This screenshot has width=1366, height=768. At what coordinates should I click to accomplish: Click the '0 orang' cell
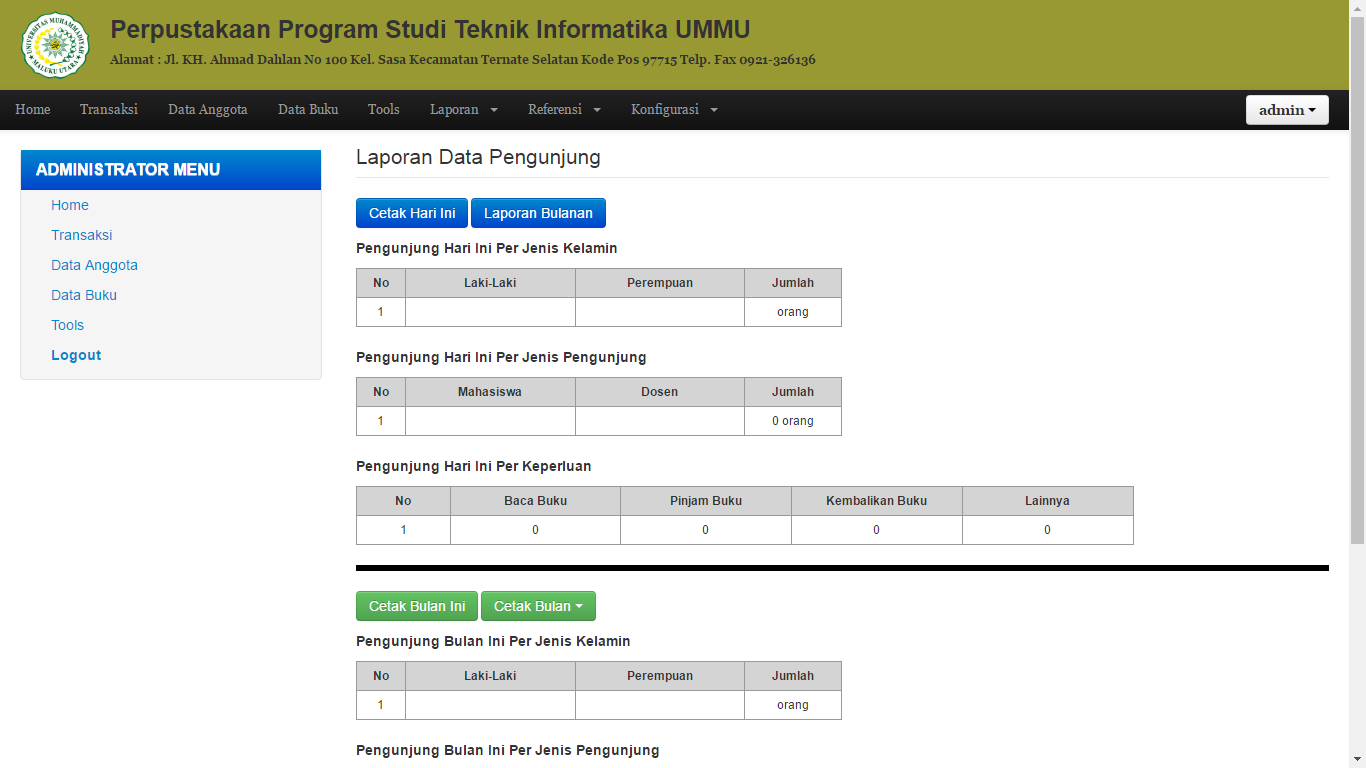(x=793, y=421)
